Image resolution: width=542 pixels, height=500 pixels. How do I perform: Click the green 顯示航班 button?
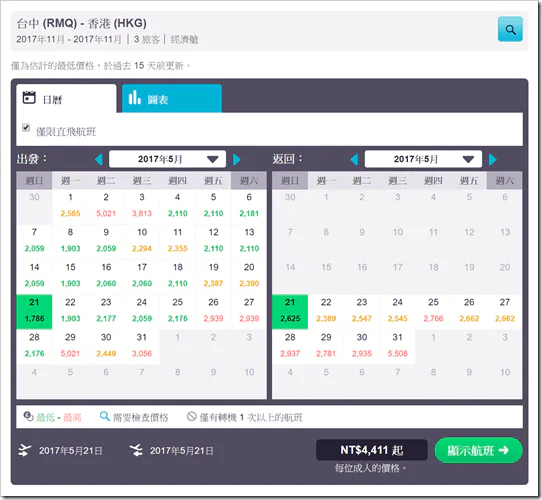[478, 450]
